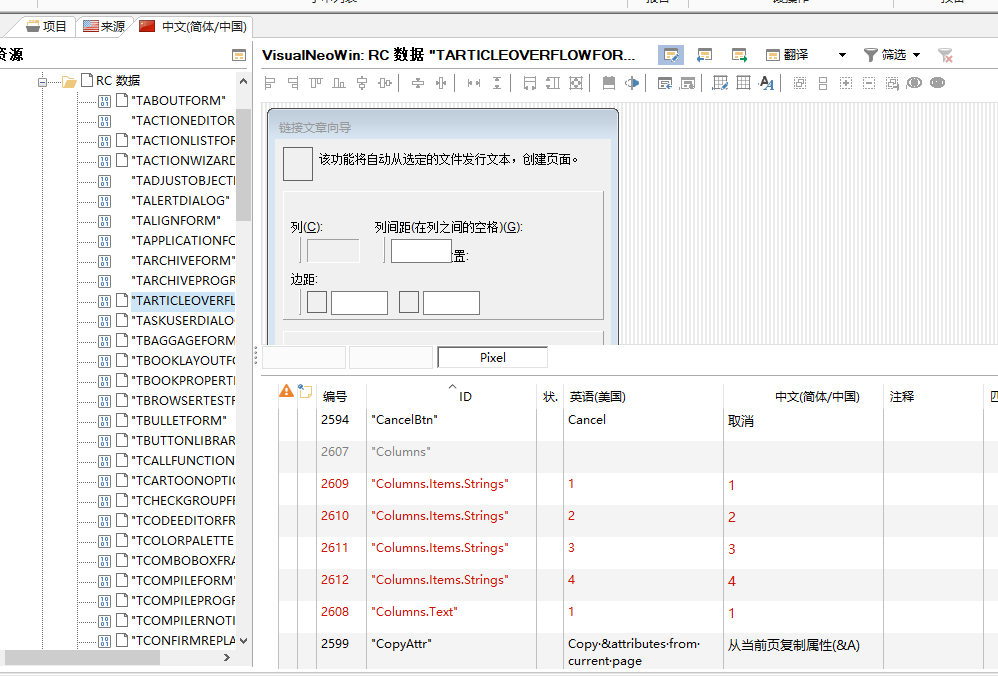This screenshot has height=676, width=998.
Task: Click the align left edges icon
Action: pyautogui.click(x=270, y=83)
